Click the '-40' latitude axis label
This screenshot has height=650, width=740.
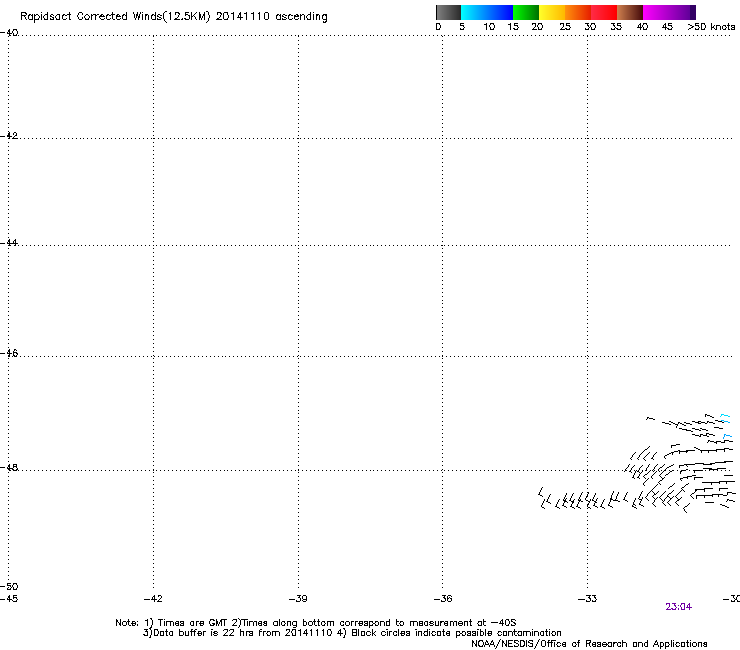pyautogui.click(x=9, y=33)
